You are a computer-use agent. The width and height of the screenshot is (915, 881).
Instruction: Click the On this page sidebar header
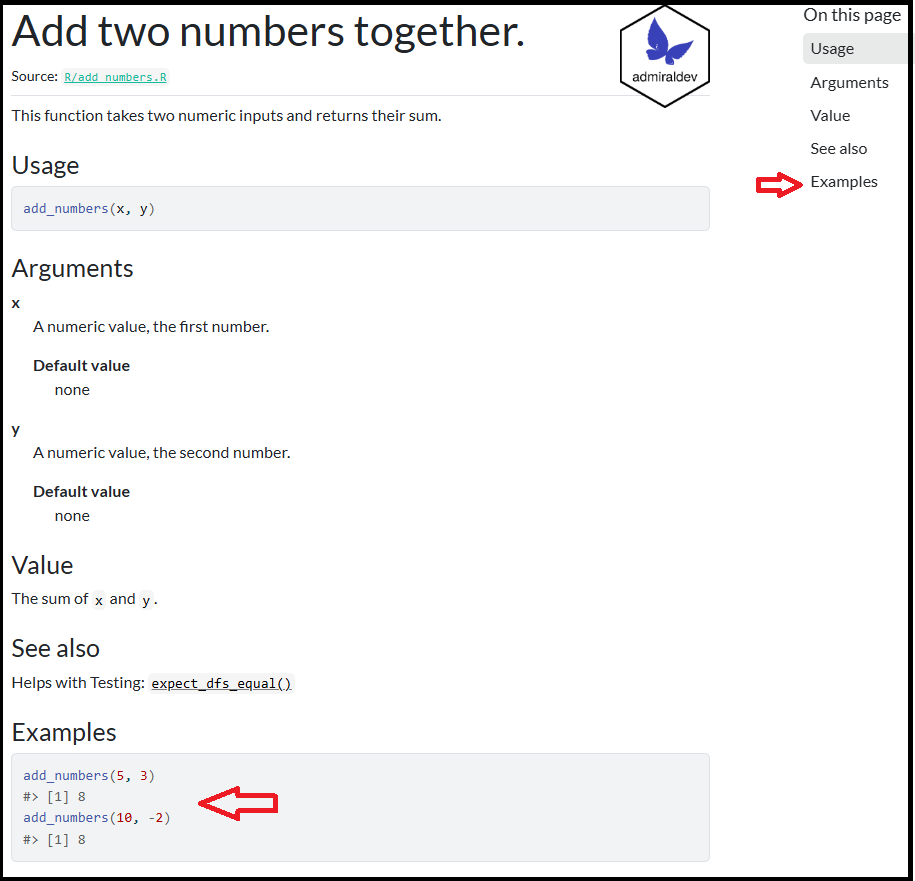pos(852,15)
